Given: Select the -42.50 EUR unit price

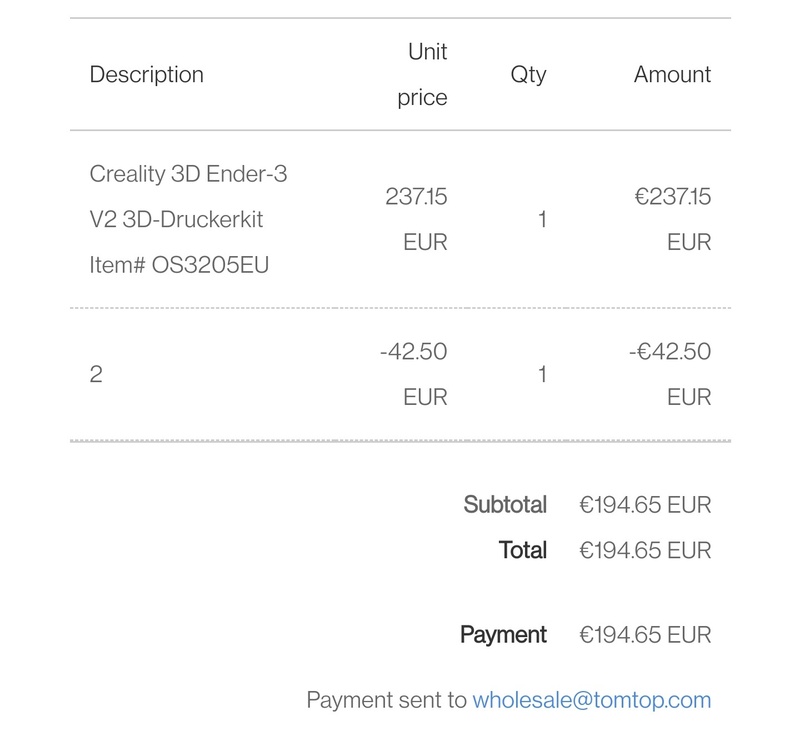Looking at the screenshot, I should click(415, 374).
